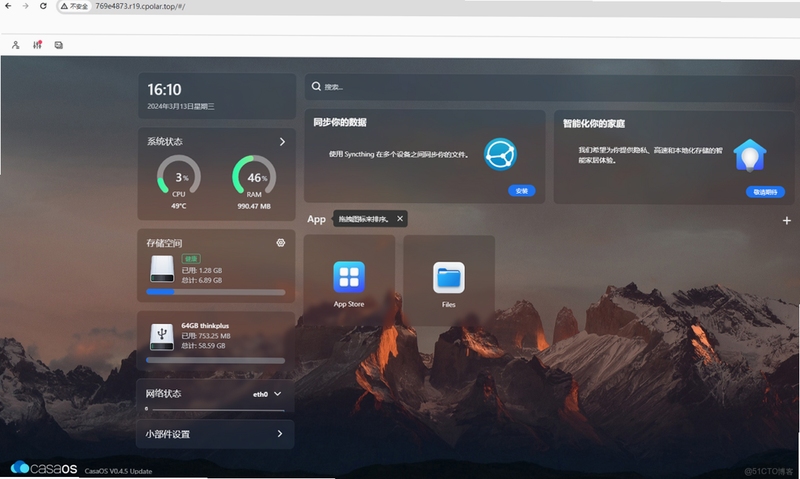Click the smart home lightbulb icon
Viewport: 800px width, 479px height.
[749, 155]
